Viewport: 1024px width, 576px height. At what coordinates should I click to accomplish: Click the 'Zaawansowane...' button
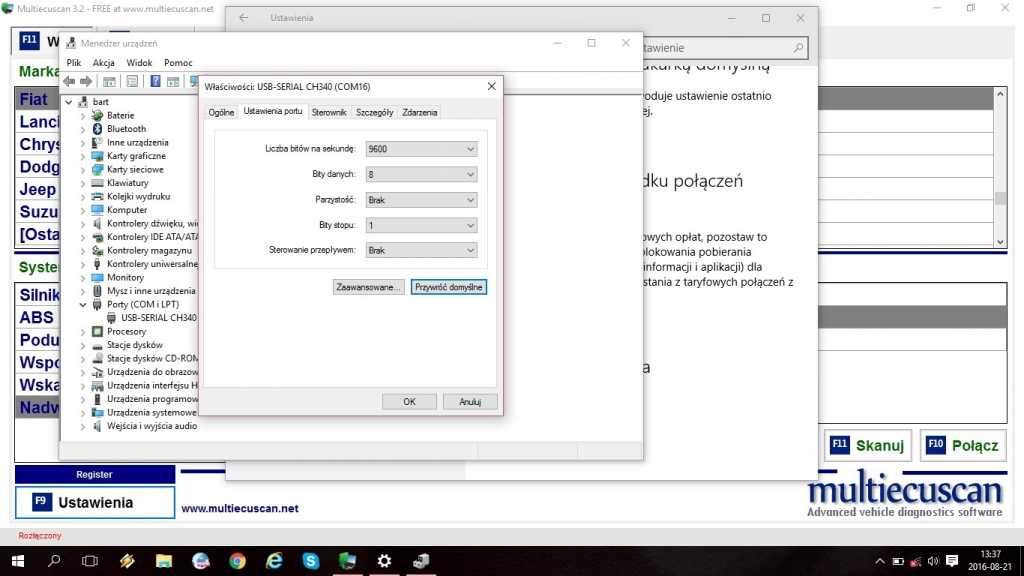pos(368,287)
